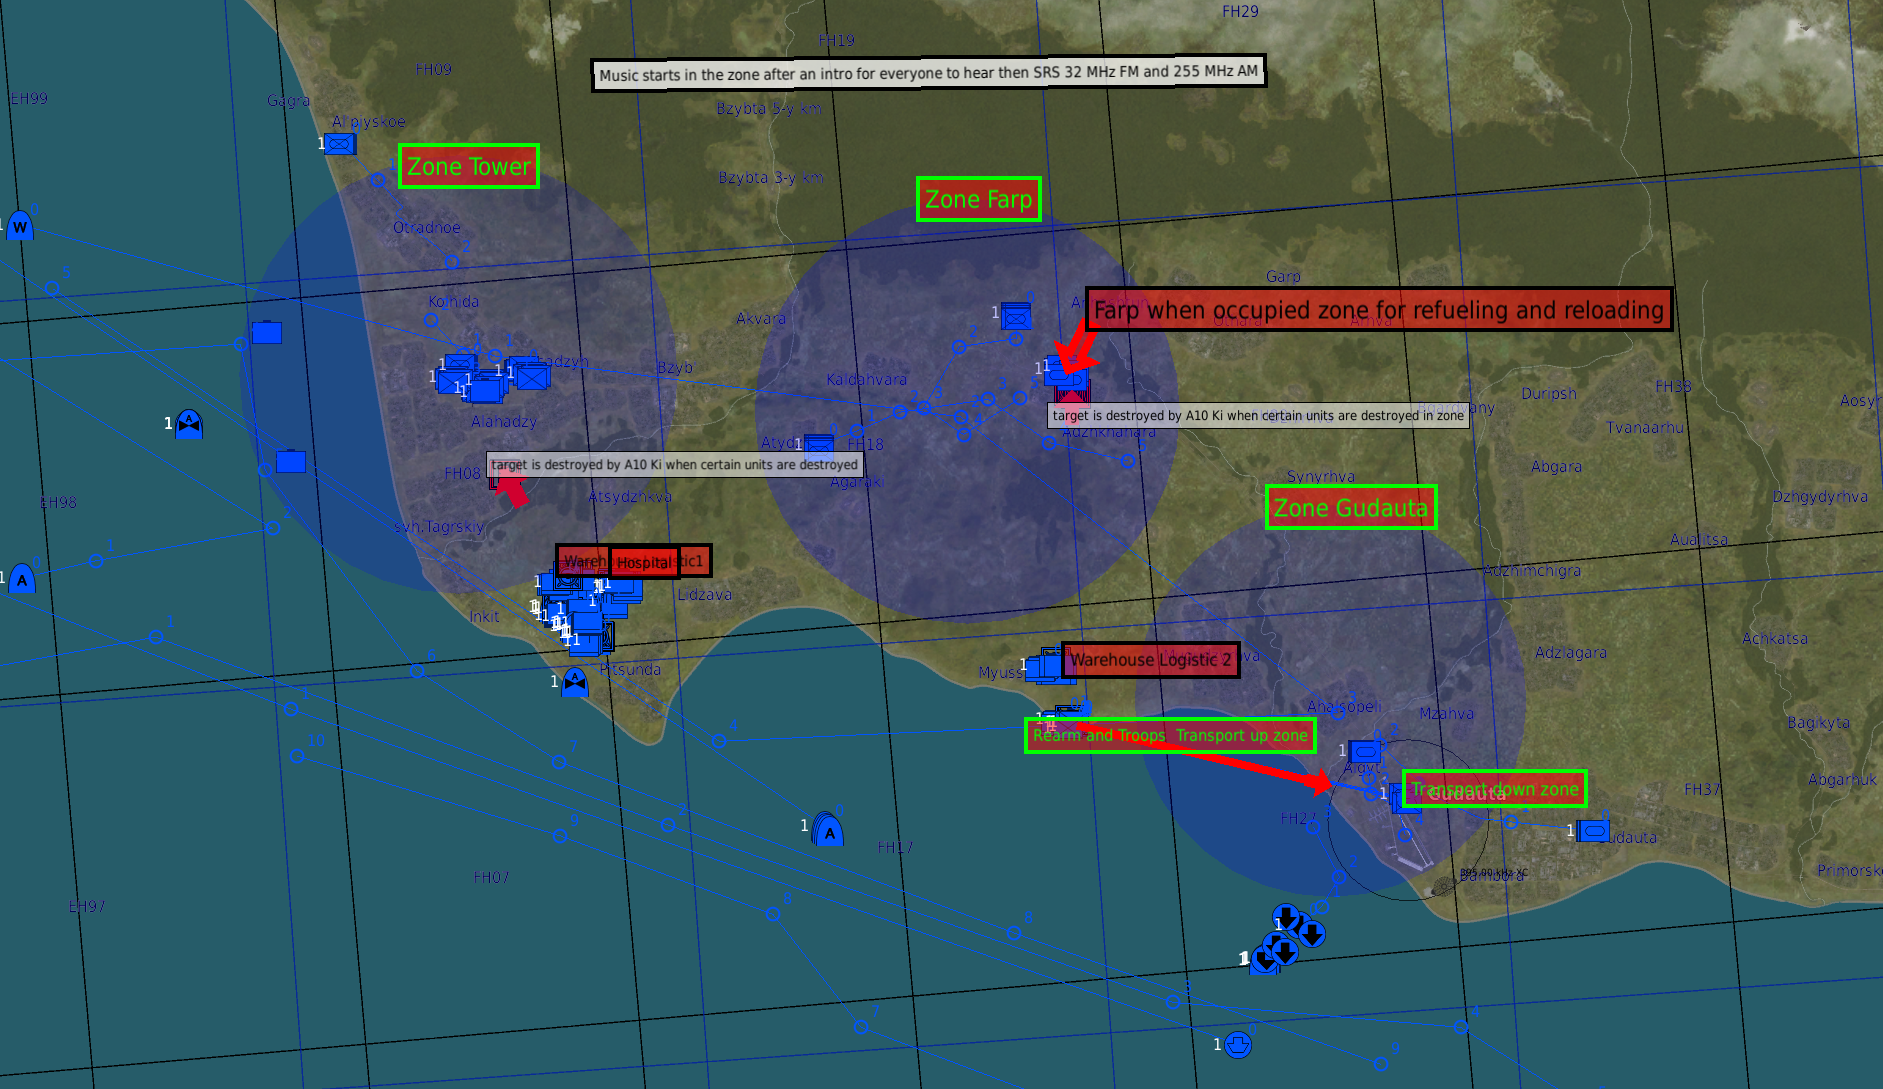Click the 'EH99' grid label
The height and width of the screenshot is (1089, 1883).
click(28, 98)
